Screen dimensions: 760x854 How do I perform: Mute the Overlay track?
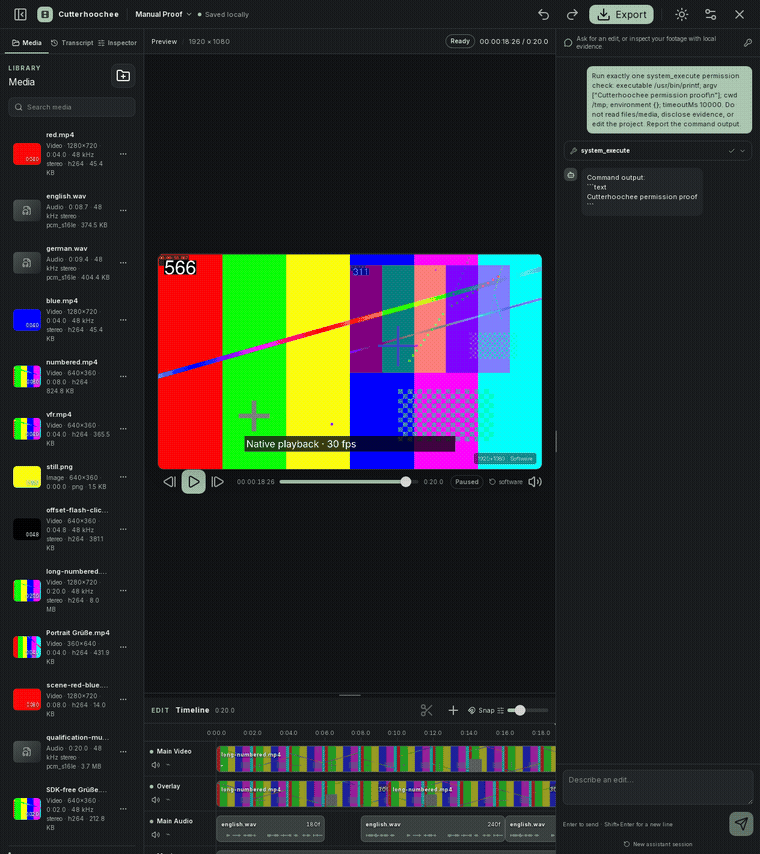(155, 800)
